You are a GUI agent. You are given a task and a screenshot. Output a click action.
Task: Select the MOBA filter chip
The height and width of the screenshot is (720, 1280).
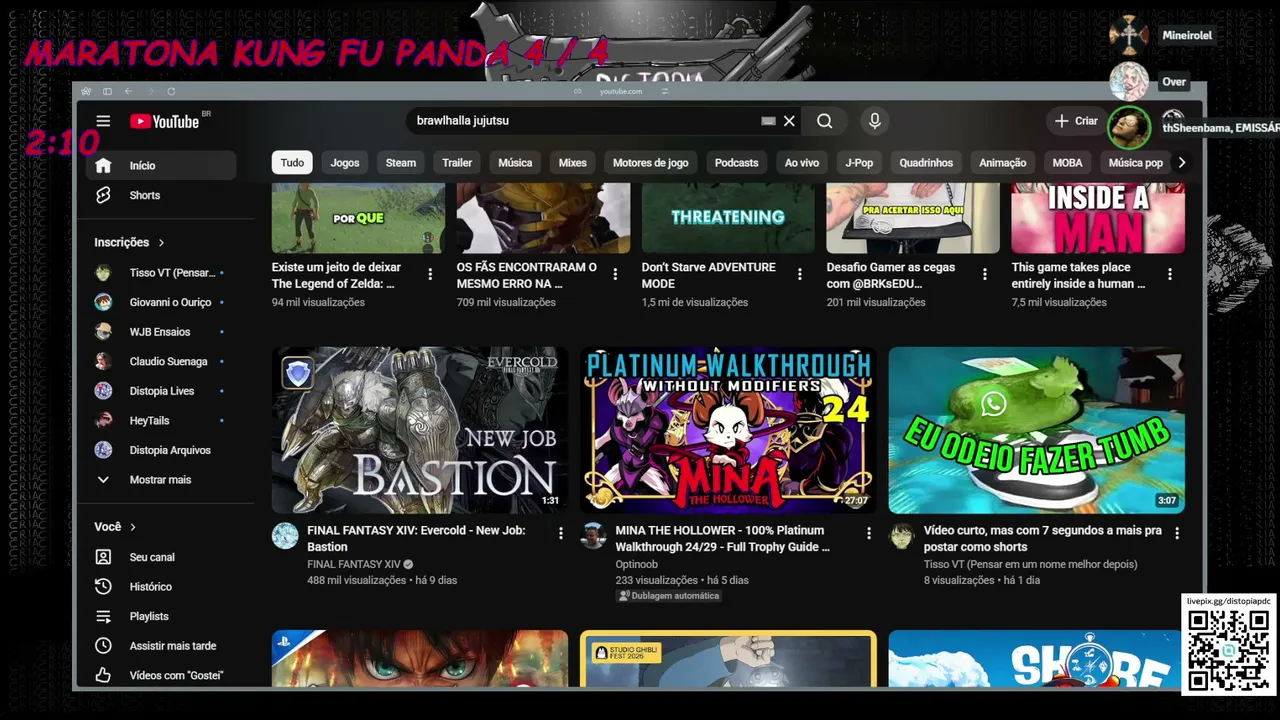[1067, 162]
